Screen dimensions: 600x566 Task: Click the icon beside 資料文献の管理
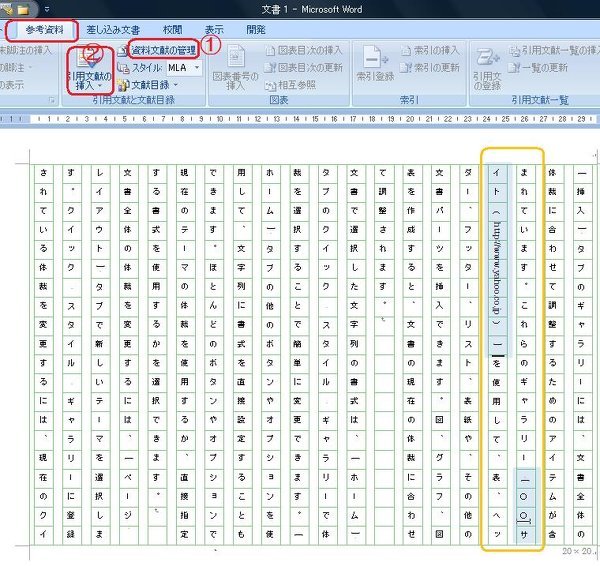[122, 51]
